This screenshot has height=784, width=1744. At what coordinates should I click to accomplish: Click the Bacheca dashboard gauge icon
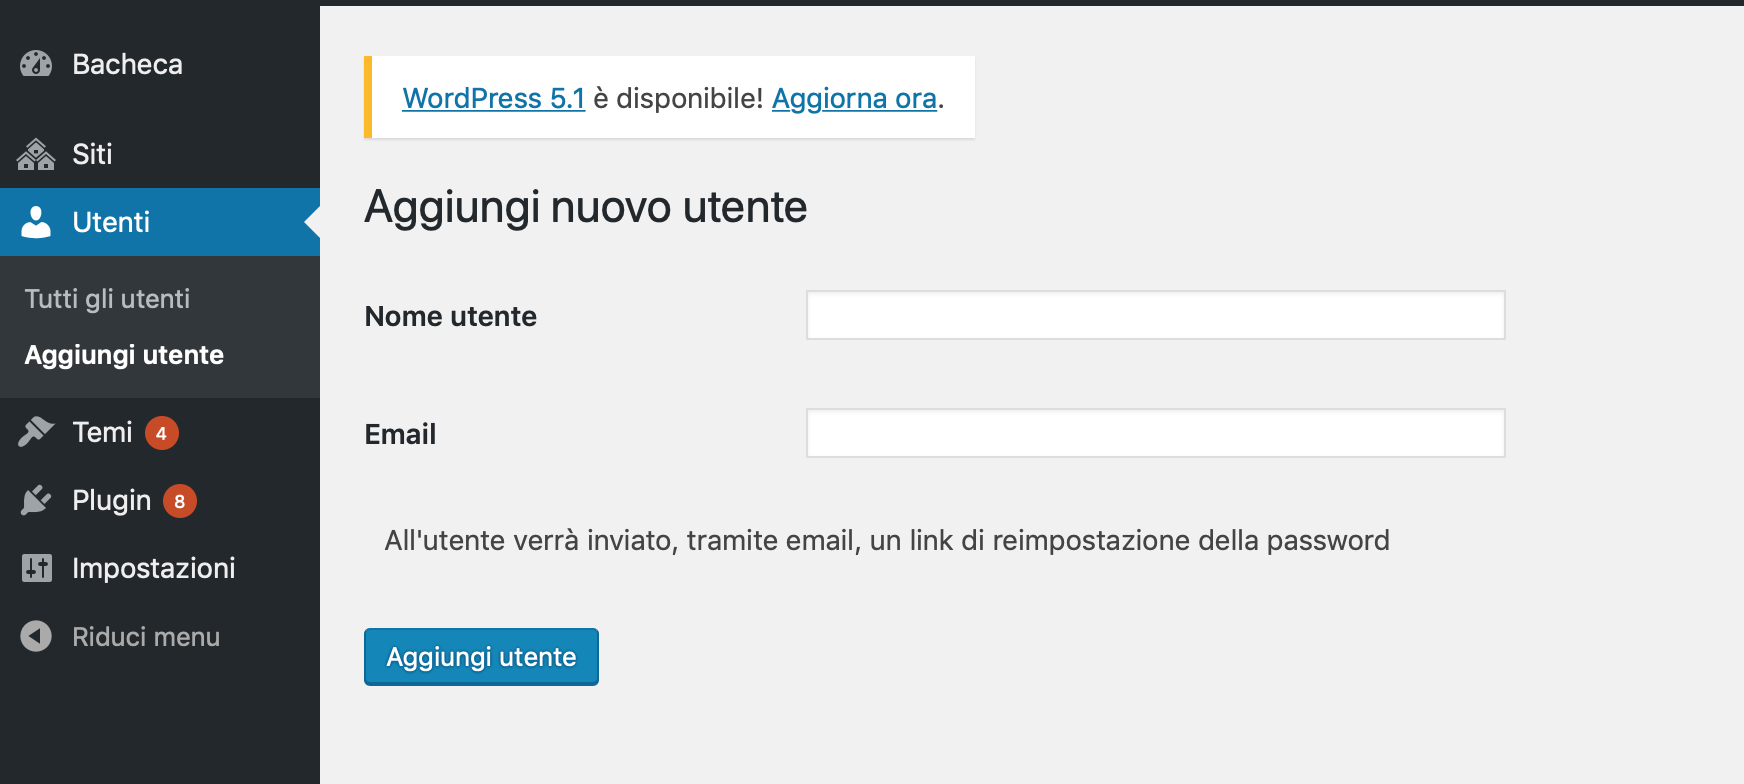36,64
